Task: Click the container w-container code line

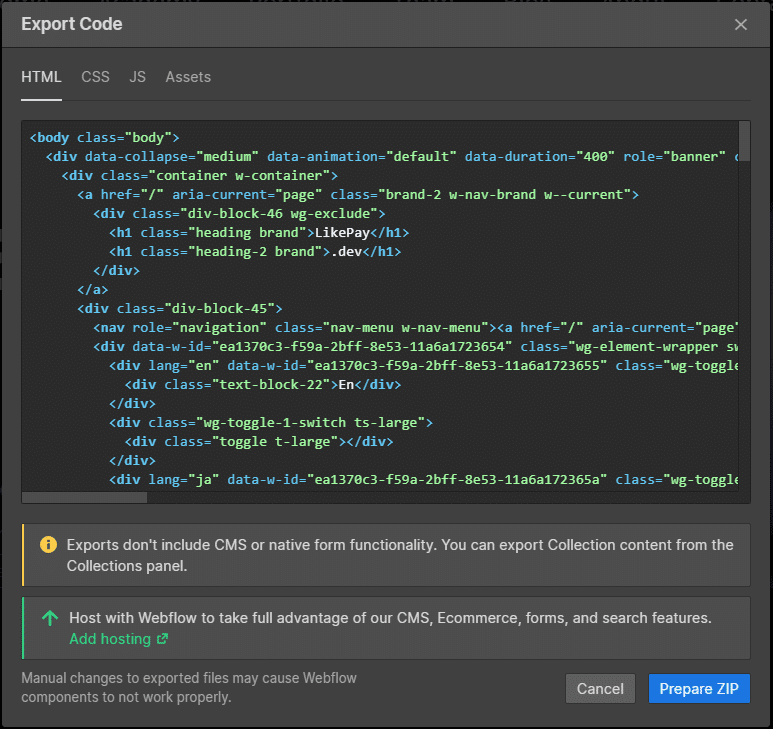Action: pyautogui.click(x=200, y=175)
